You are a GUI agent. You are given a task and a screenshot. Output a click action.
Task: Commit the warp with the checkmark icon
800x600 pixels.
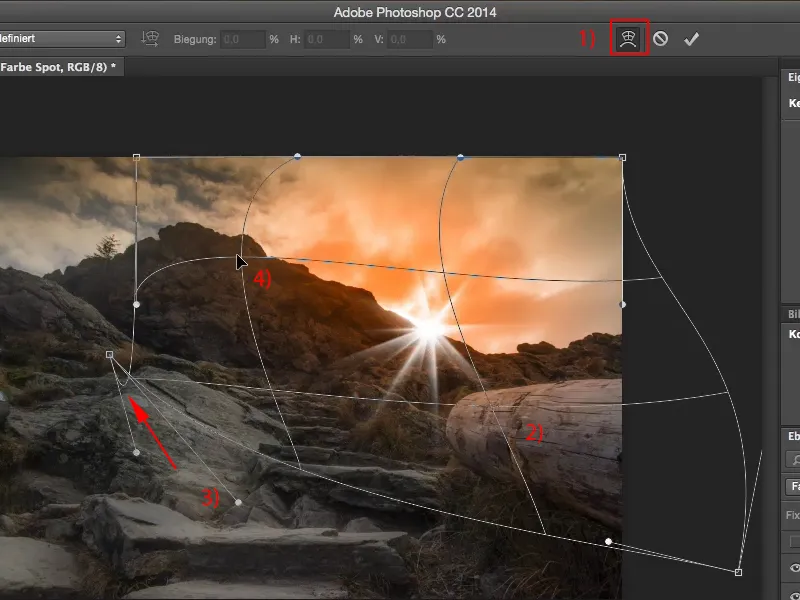[x=691, y=39]
